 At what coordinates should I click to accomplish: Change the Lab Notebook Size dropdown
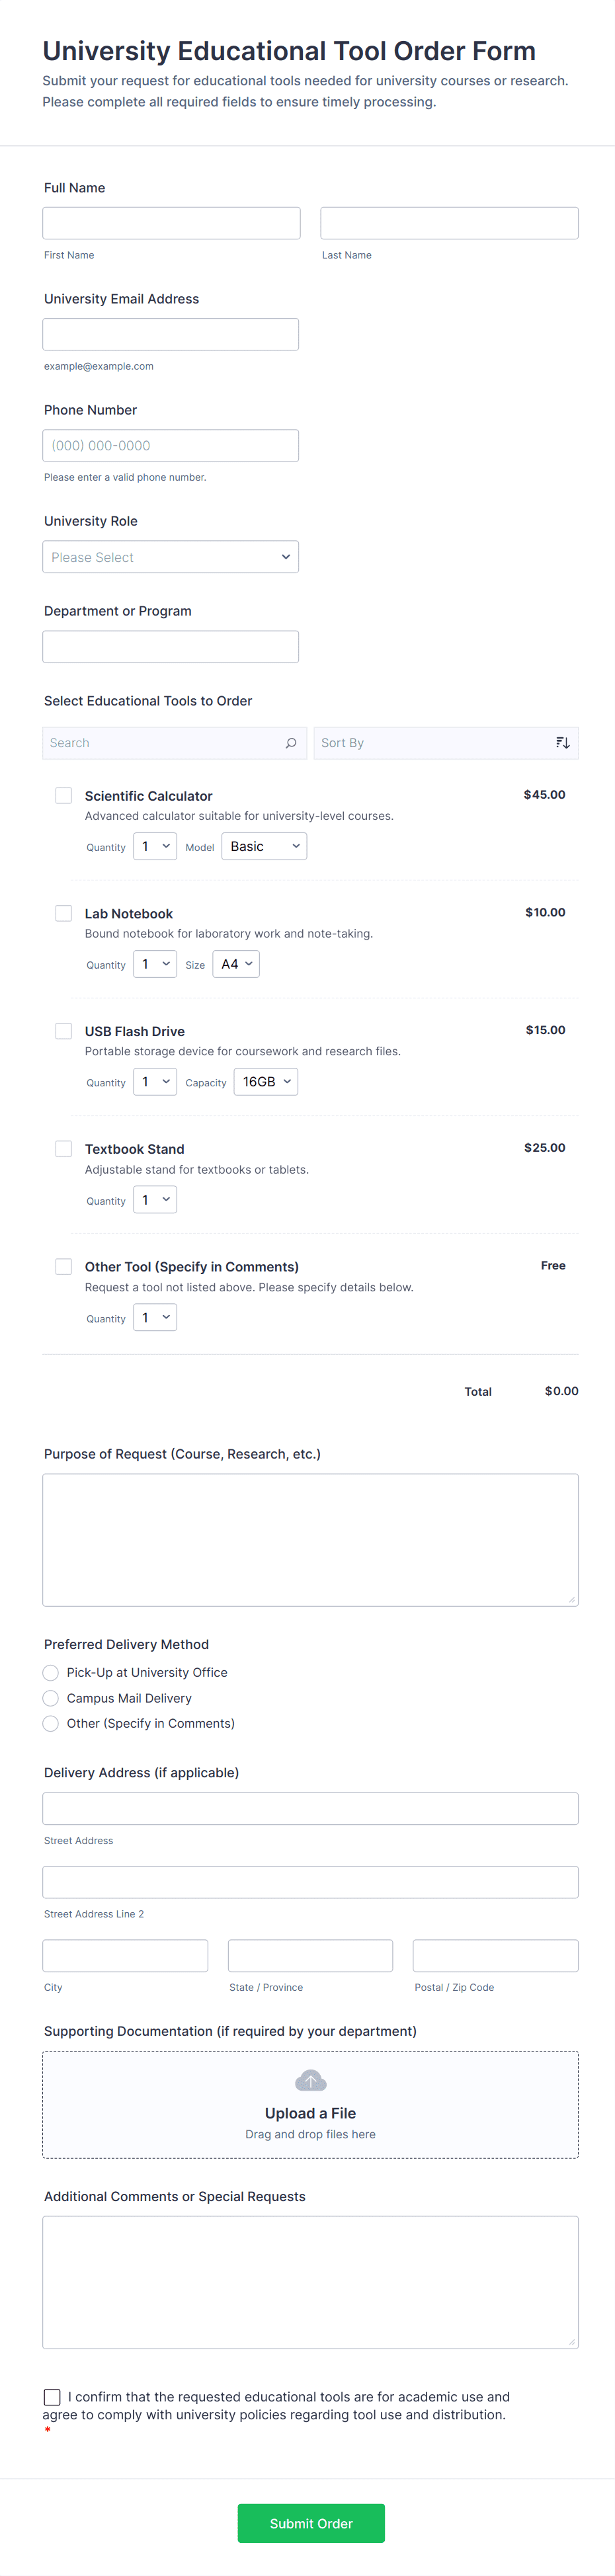(x=236, y=964)
